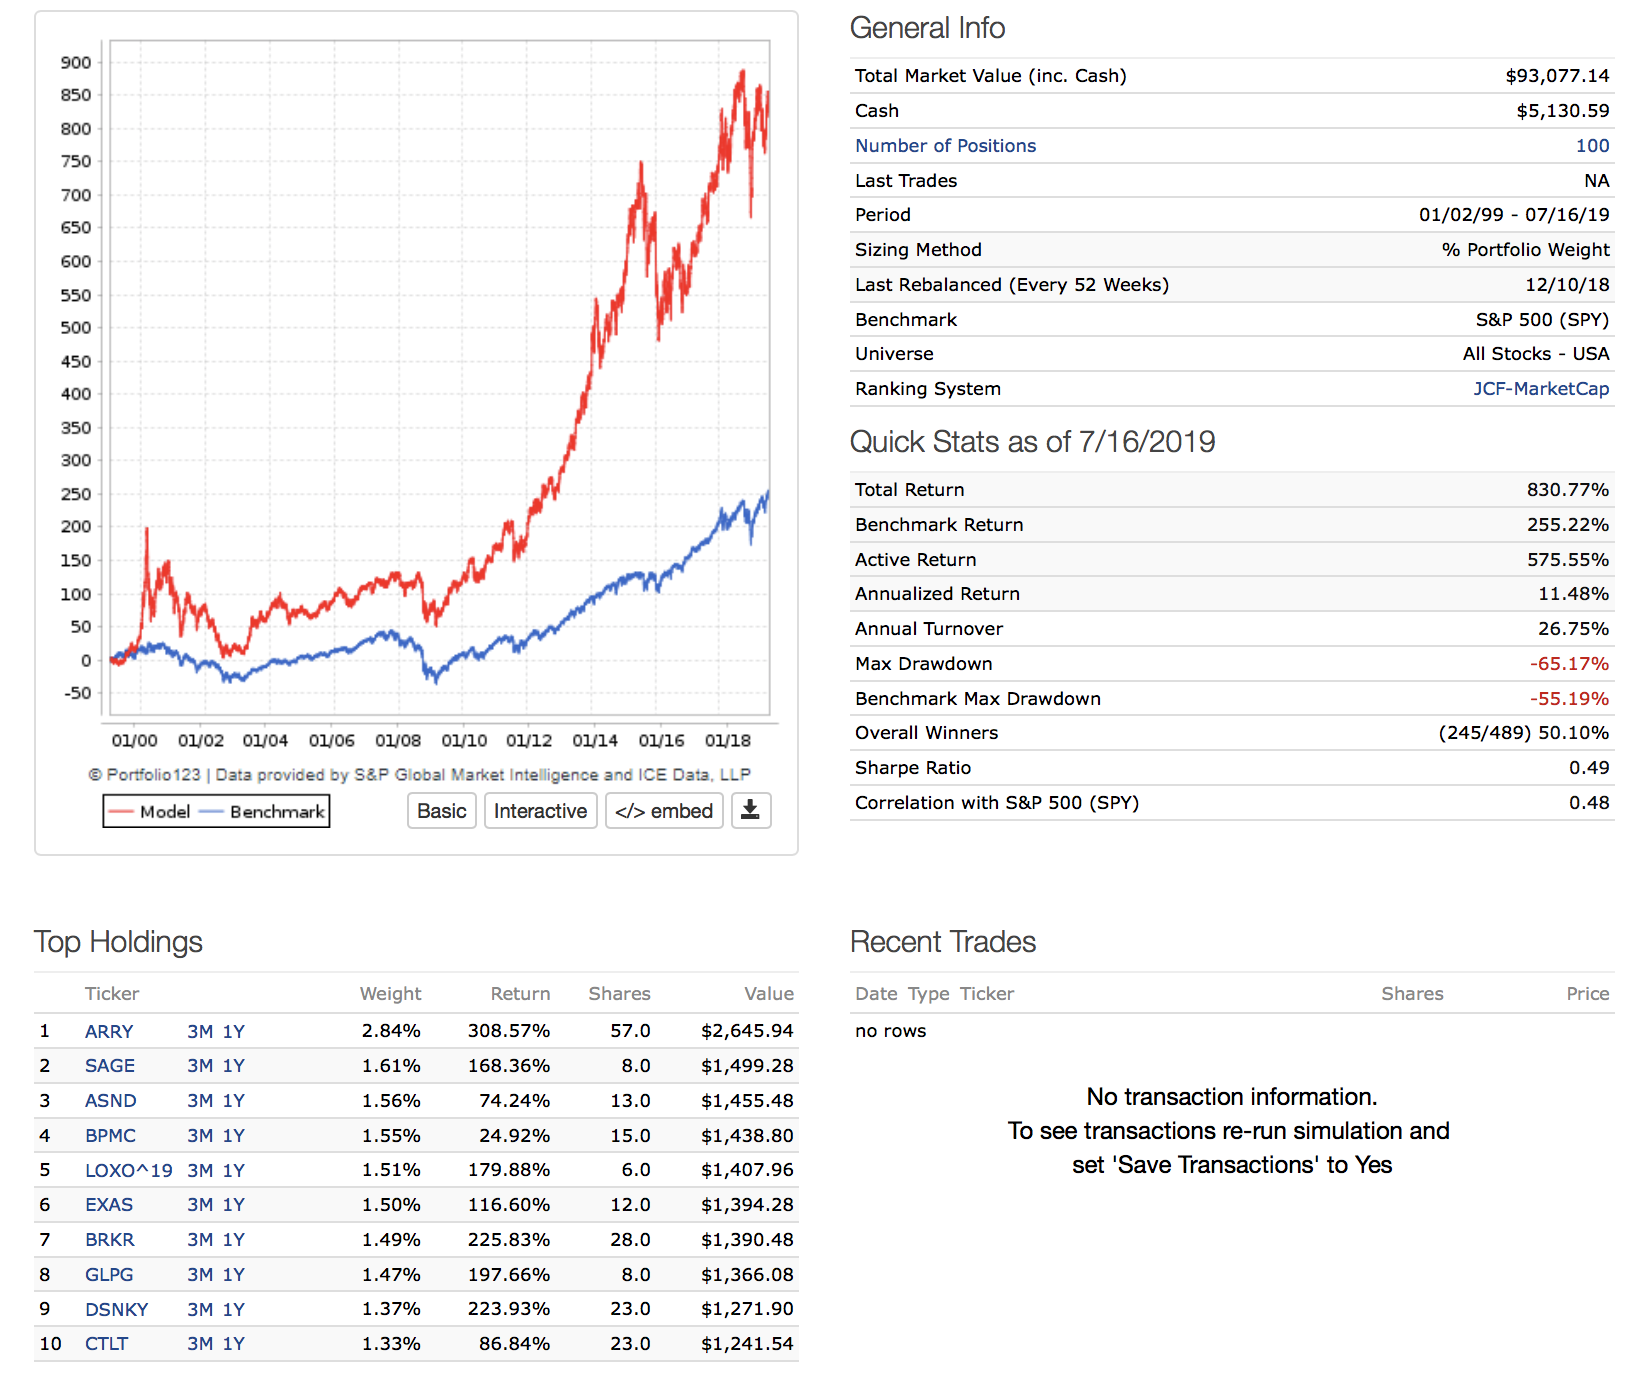Click the download chart icon
This screenshot has width=1650, height=1378.
[750, 811]
